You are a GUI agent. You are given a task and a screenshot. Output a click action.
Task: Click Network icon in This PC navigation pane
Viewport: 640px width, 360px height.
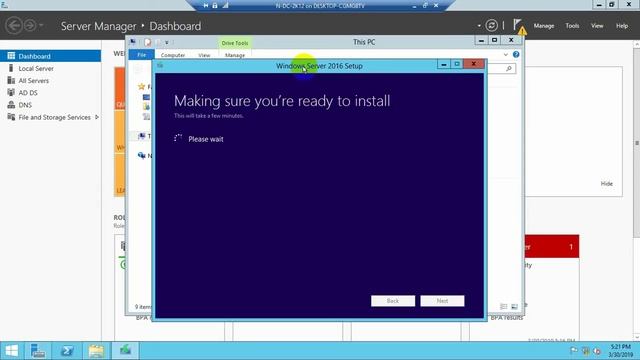click(x=141, y=156)
